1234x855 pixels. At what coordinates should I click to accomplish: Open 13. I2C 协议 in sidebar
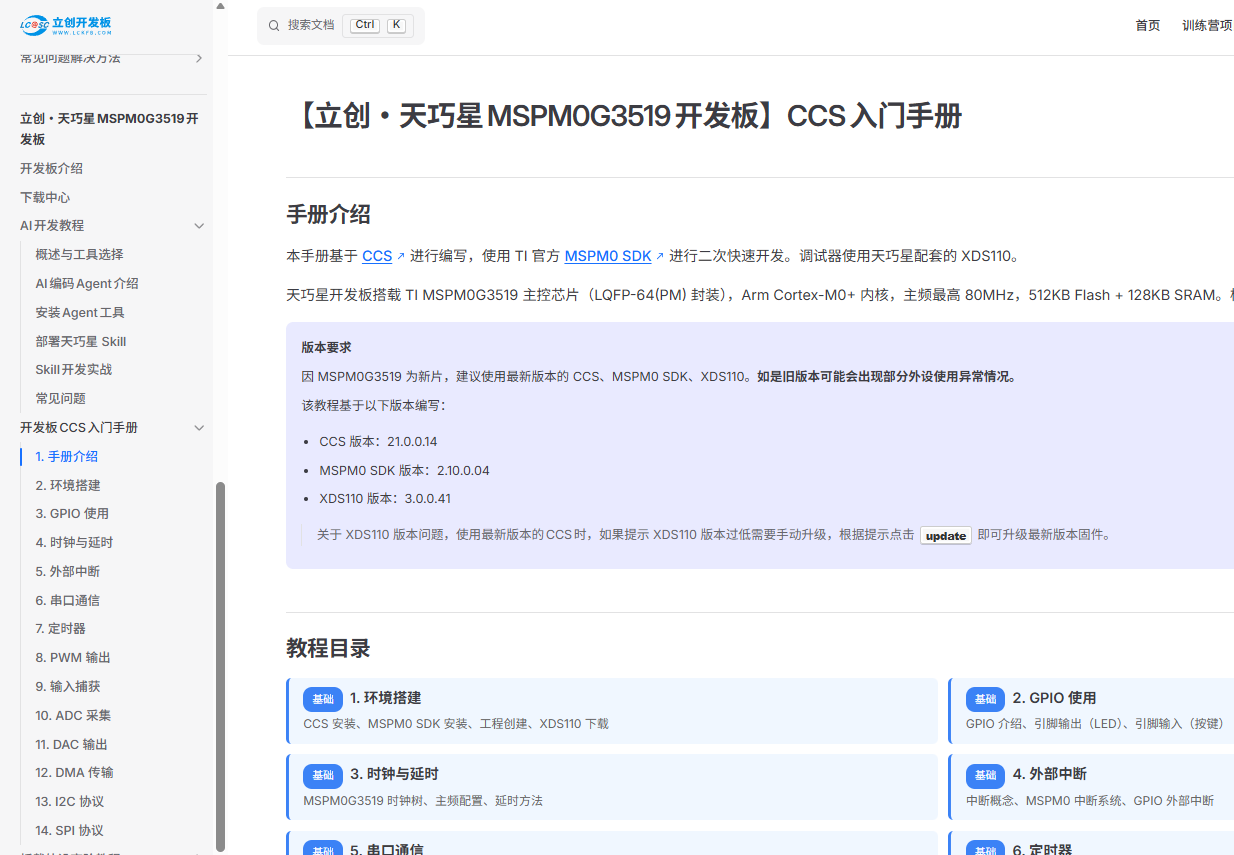click(70, 802)
